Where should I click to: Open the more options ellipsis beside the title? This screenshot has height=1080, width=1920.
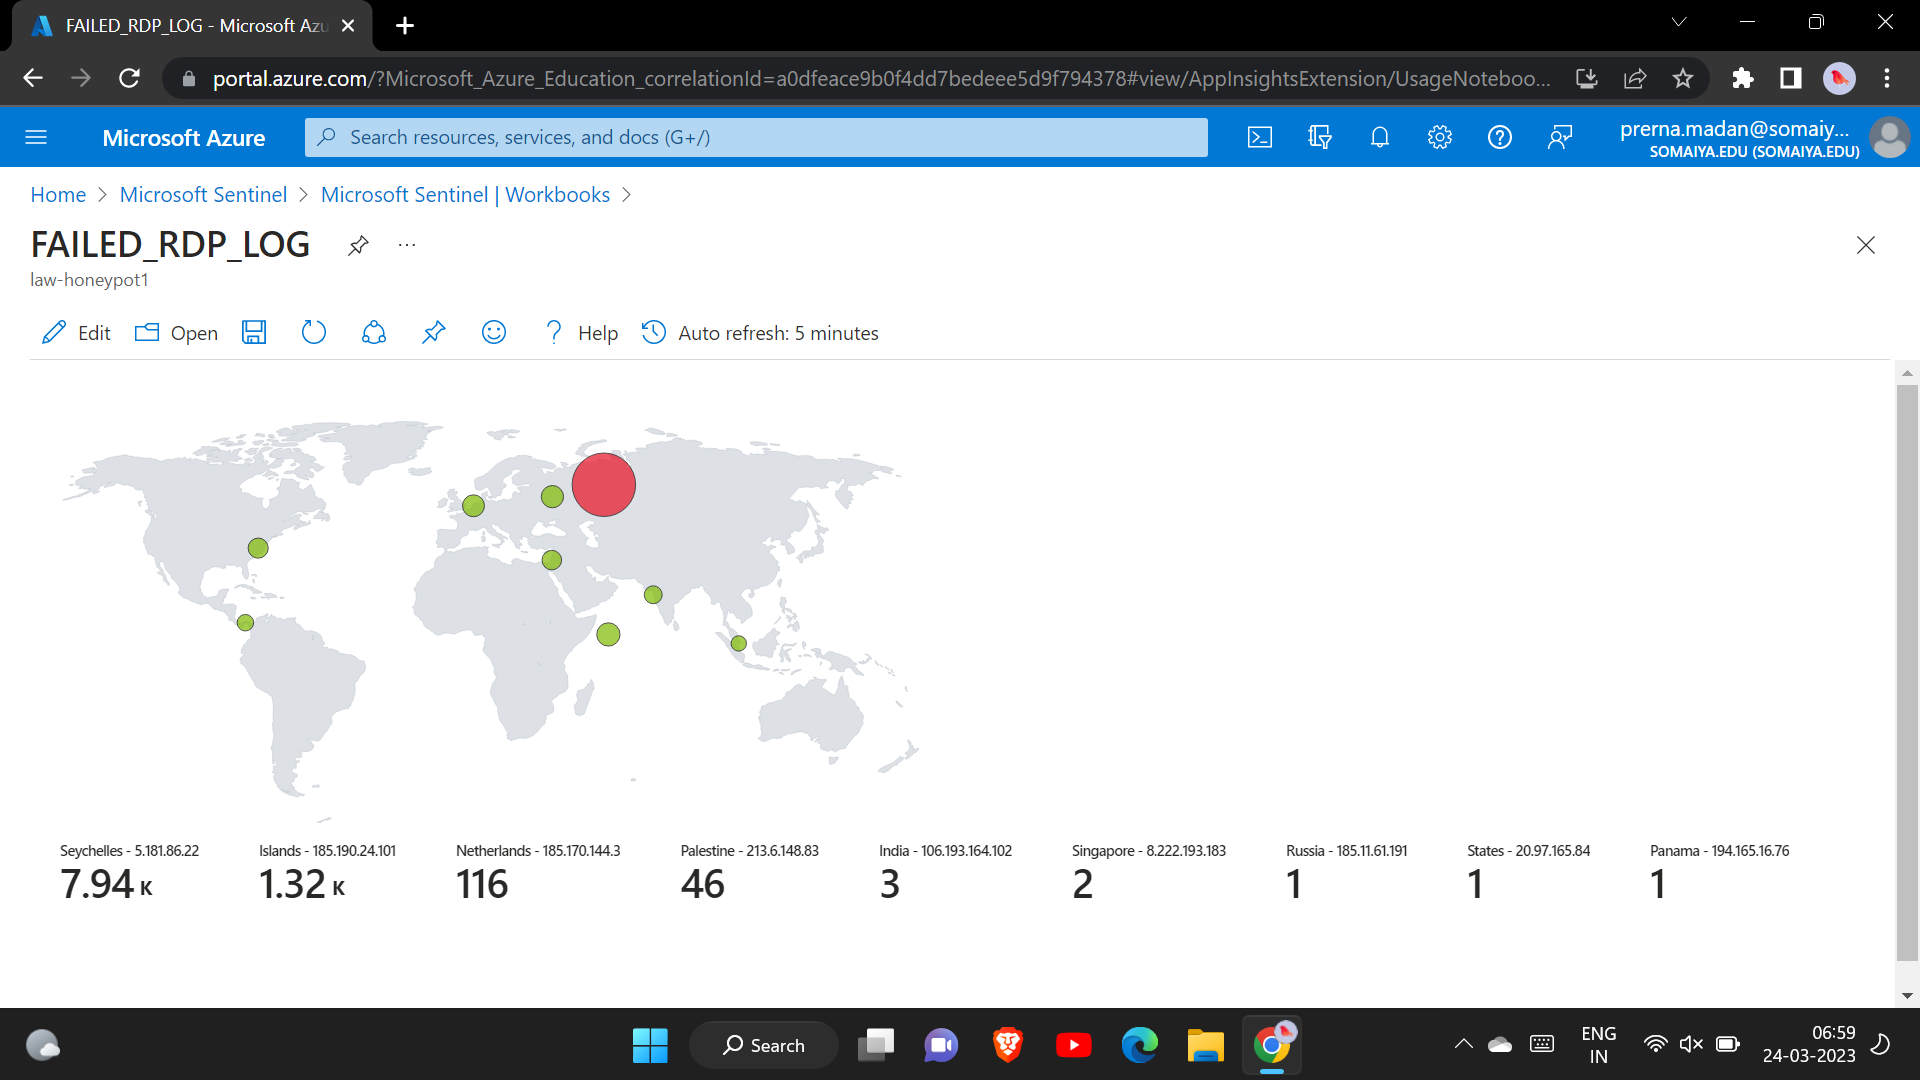(407, 245)
